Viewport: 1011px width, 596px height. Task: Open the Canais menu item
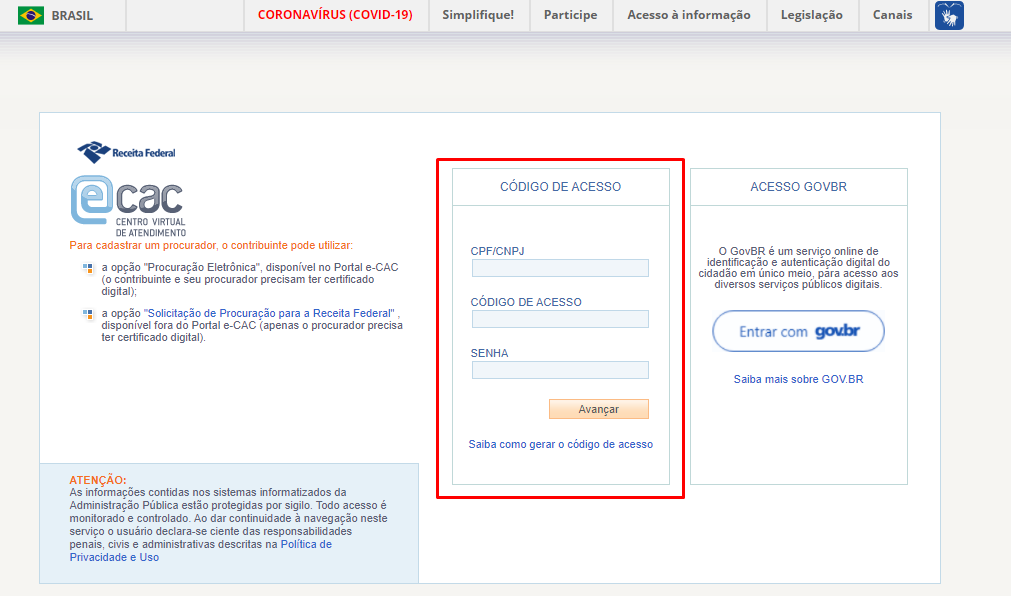point(892,15)
